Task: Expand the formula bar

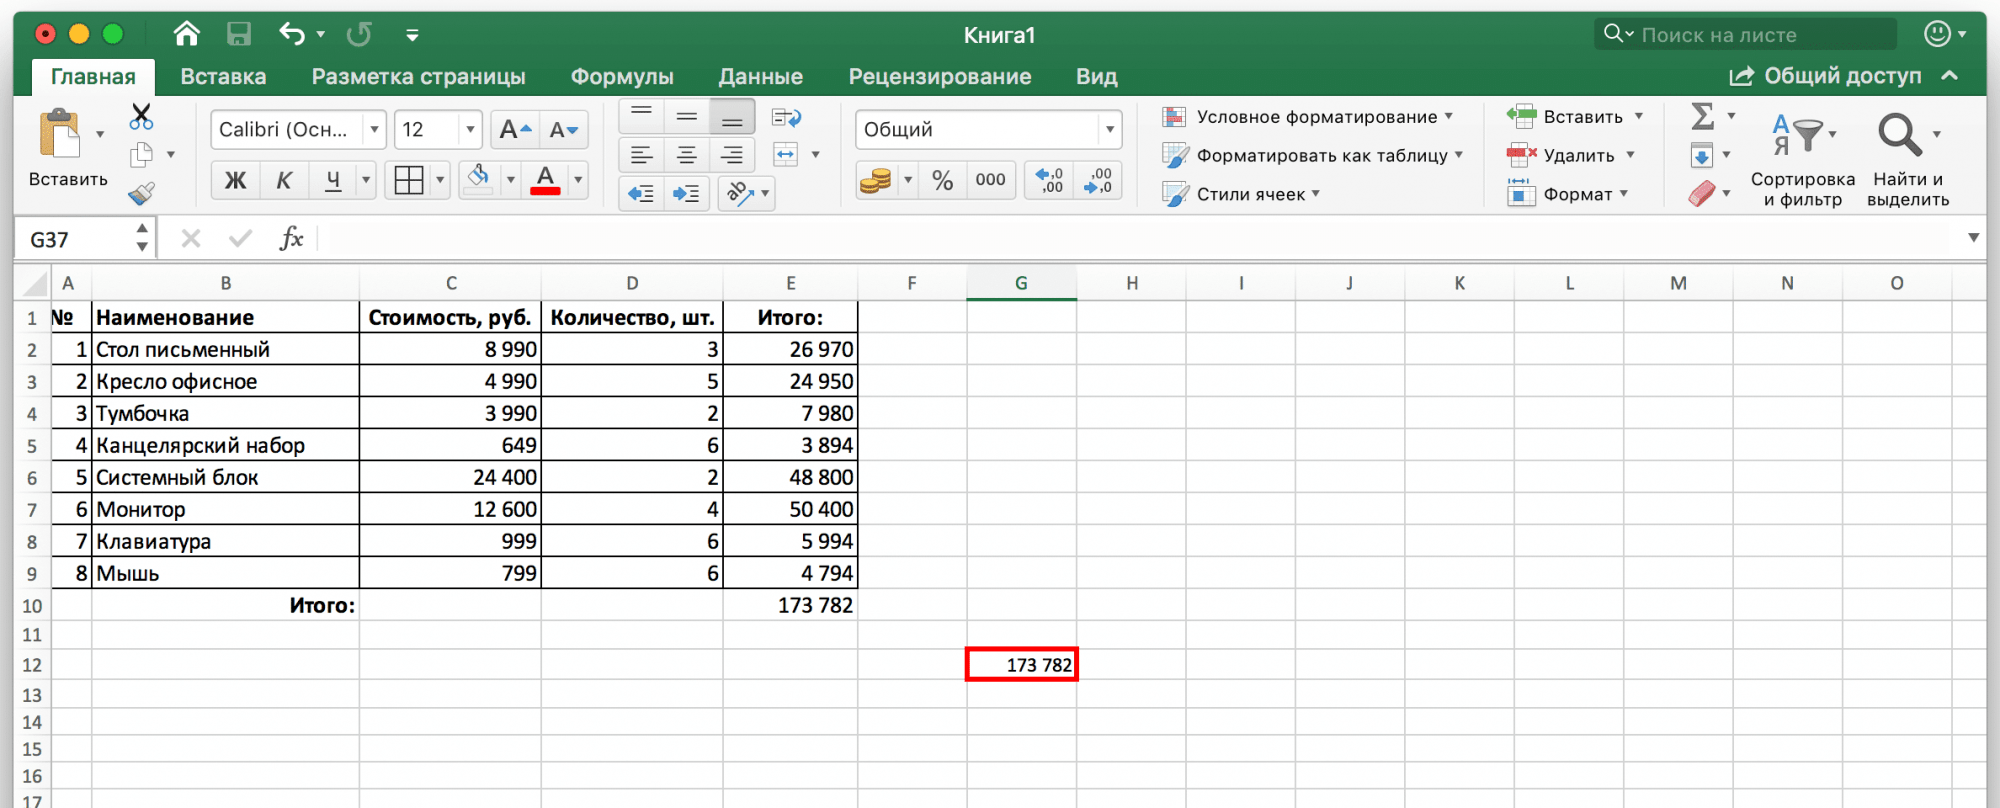Action: click(1973, 238)
